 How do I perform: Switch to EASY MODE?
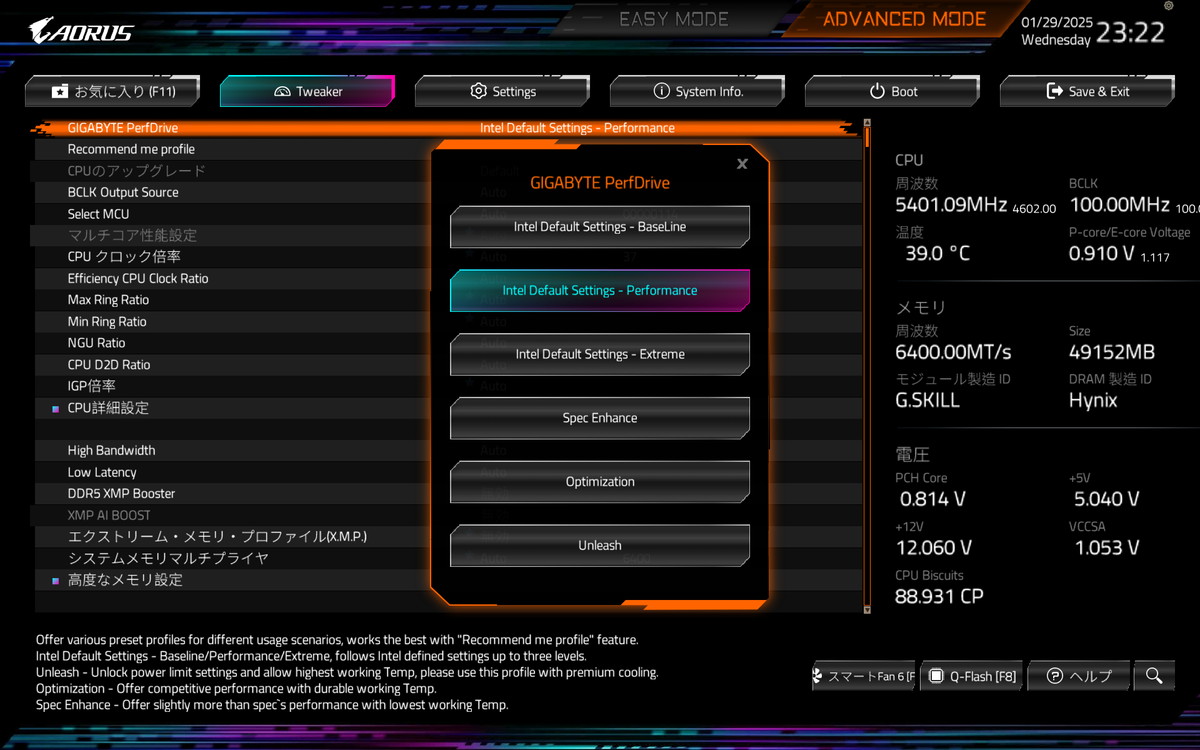(x=674, y=19)
